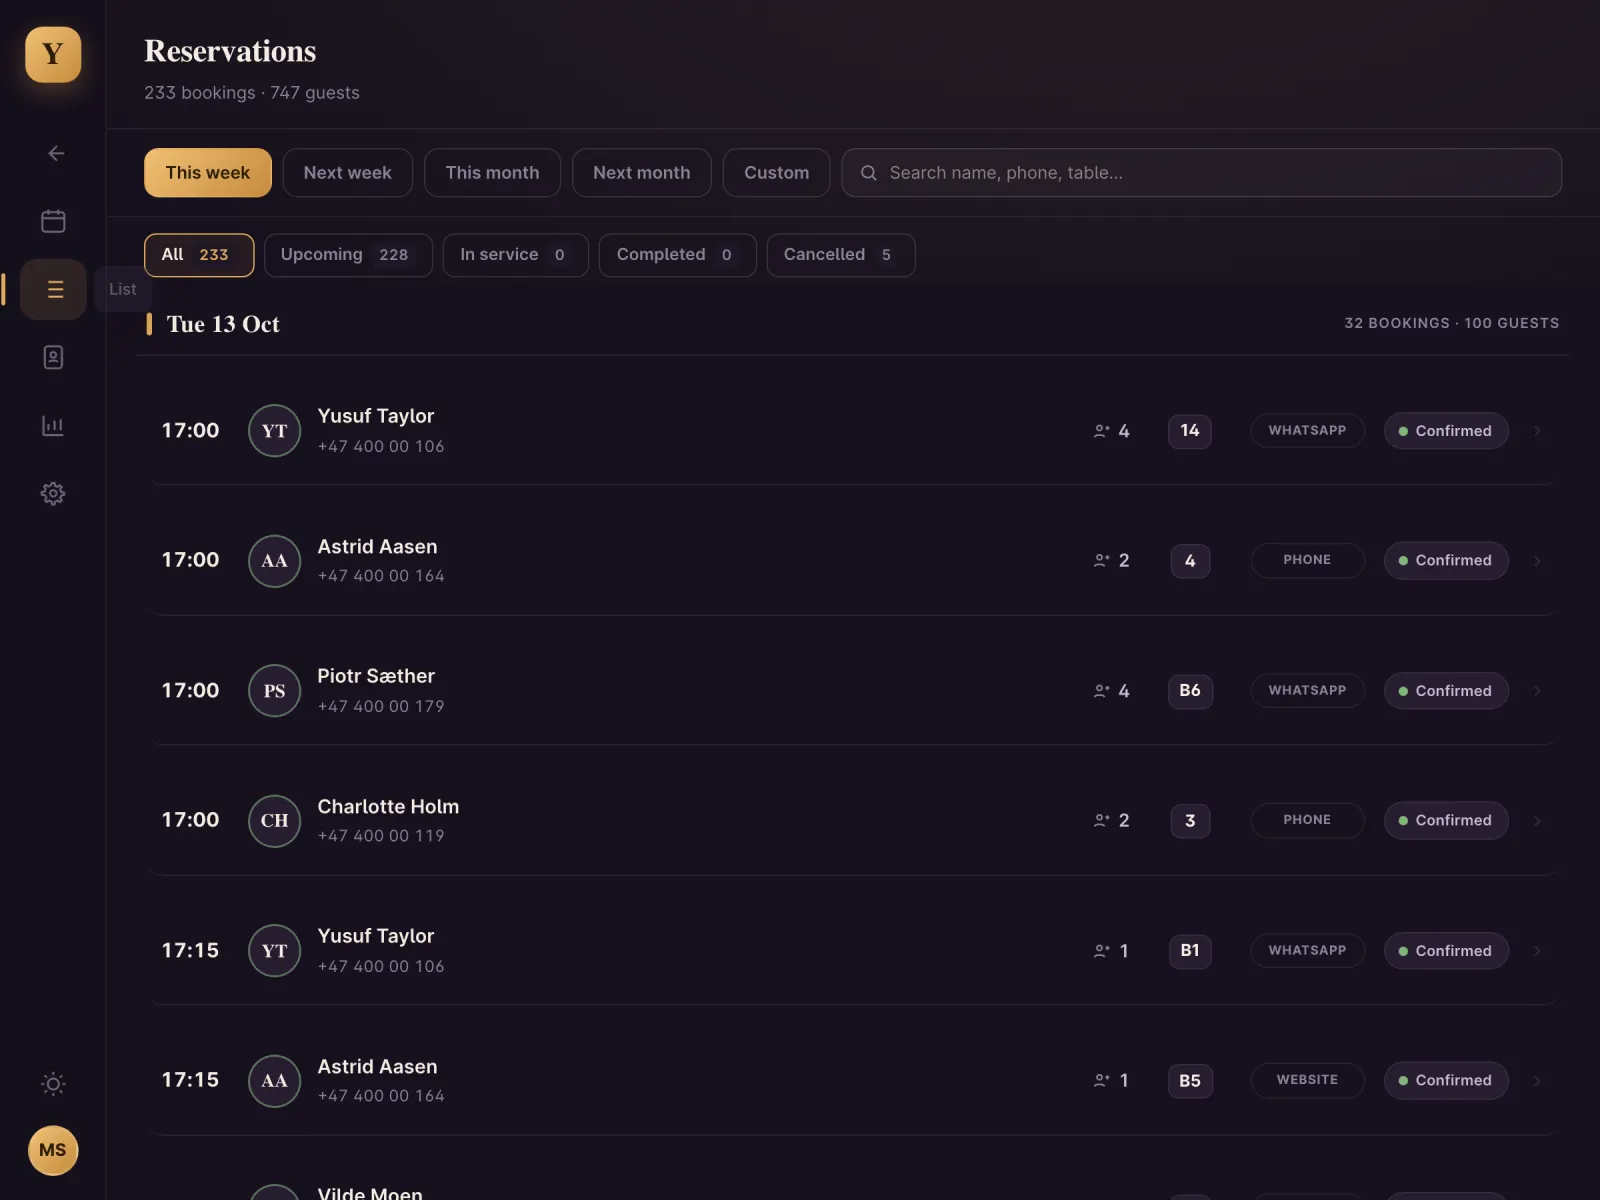This screenshot has height=1200, width=1600.
Task: Click guest count icon in 17:15 Astrid Aasen row
Action: click(x=1102, y=1081)
